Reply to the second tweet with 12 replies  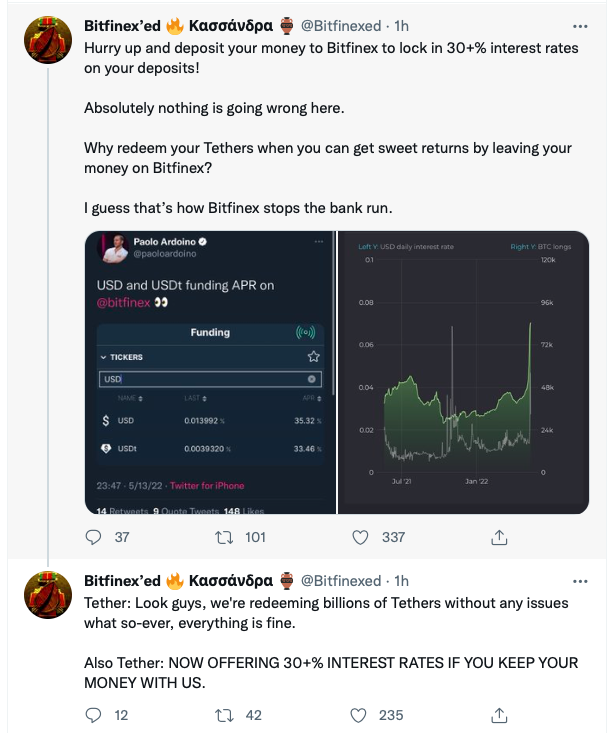point(94,715)
